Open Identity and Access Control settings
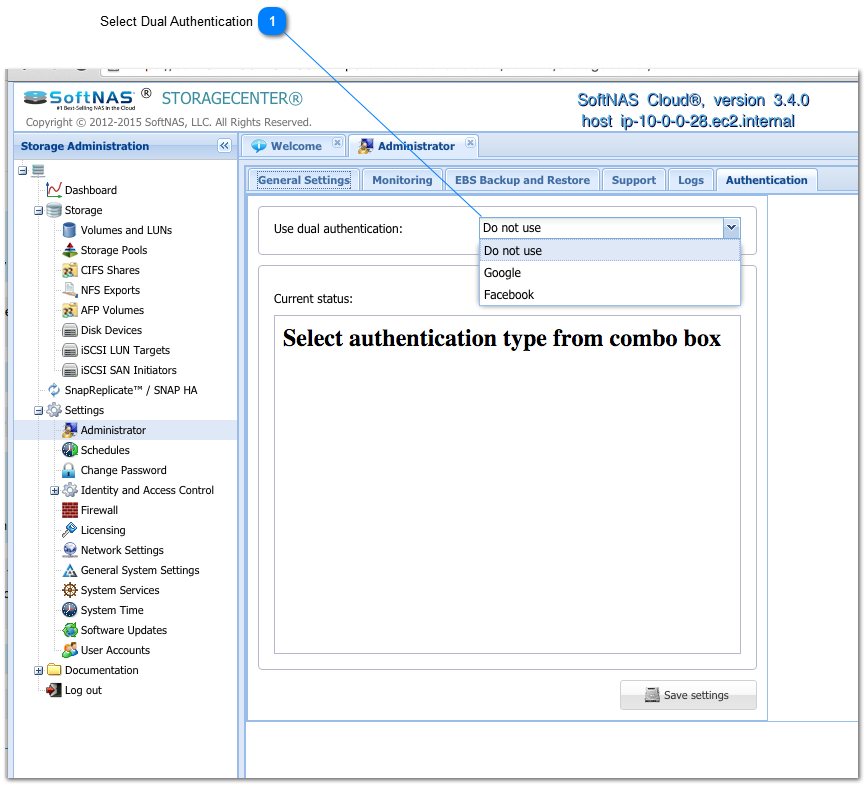This screenshot has height=787, width=867. (x=147, y=490)
